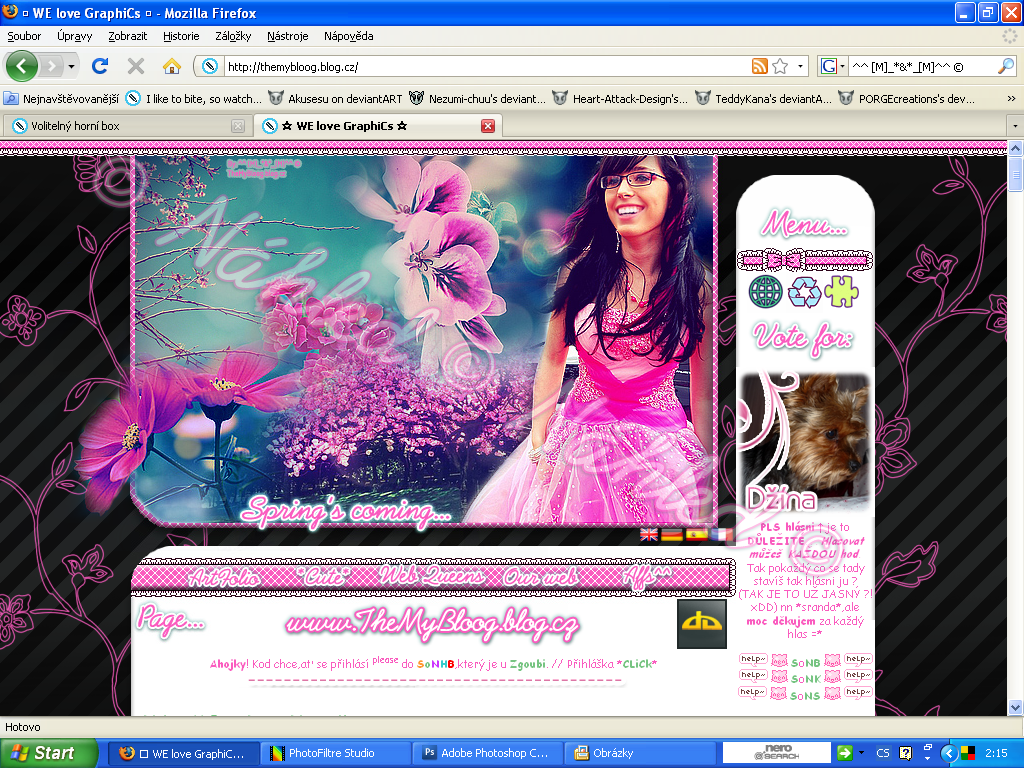Click the Windows Start button
Image resolution: width=1024 pixels, height=768 pixels.
click(48, 753)
